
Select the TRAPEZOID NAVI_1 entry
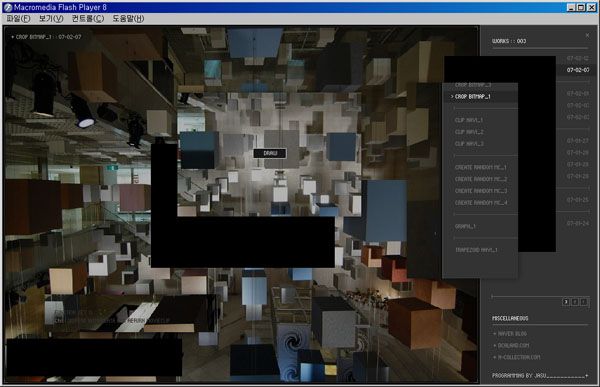coord(476,250)
